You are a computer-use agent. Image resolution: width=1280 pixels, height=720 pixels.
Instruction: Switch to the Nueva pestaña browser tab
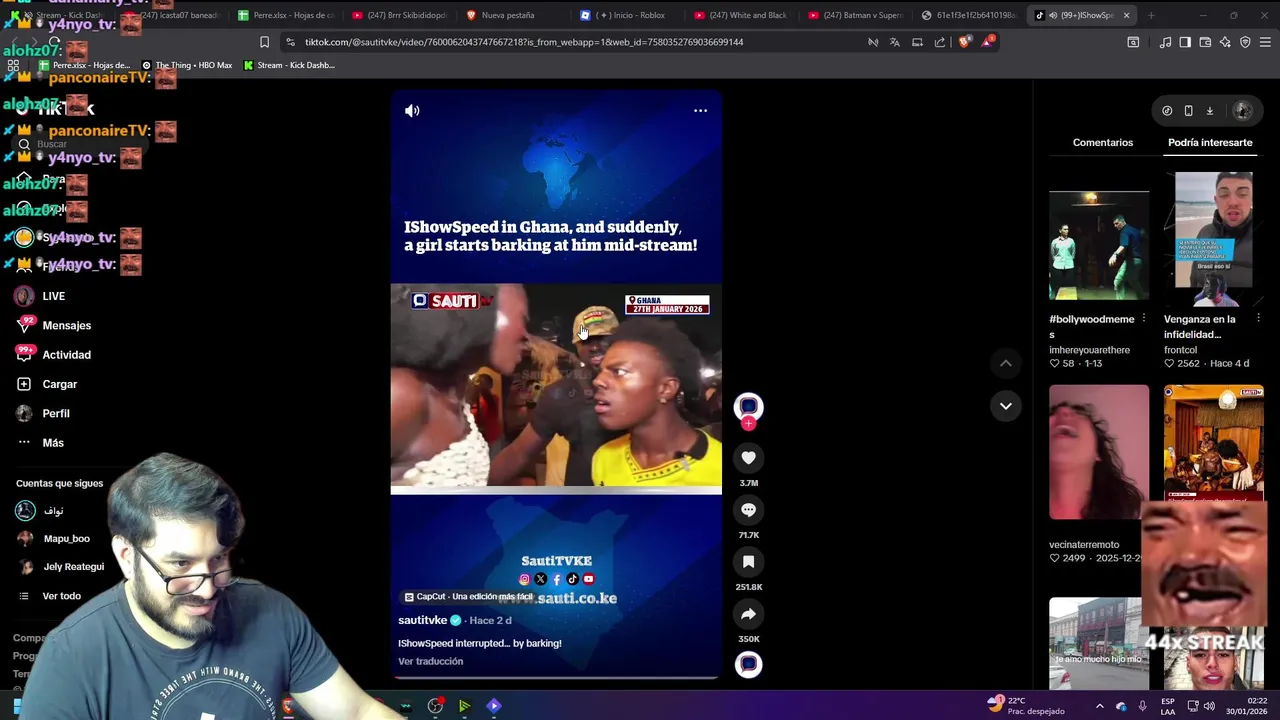coord(509,15)
